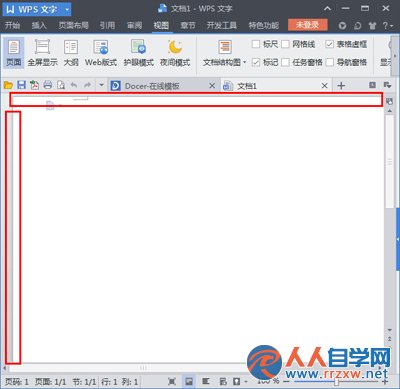Click the full-screen icon in status bar
The height and width of the screenshot is (389, 400).
[x=171, y=381]
